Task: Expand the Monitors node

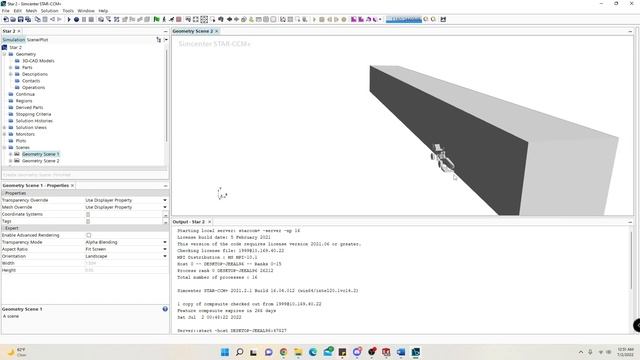Action: (4, 134)
